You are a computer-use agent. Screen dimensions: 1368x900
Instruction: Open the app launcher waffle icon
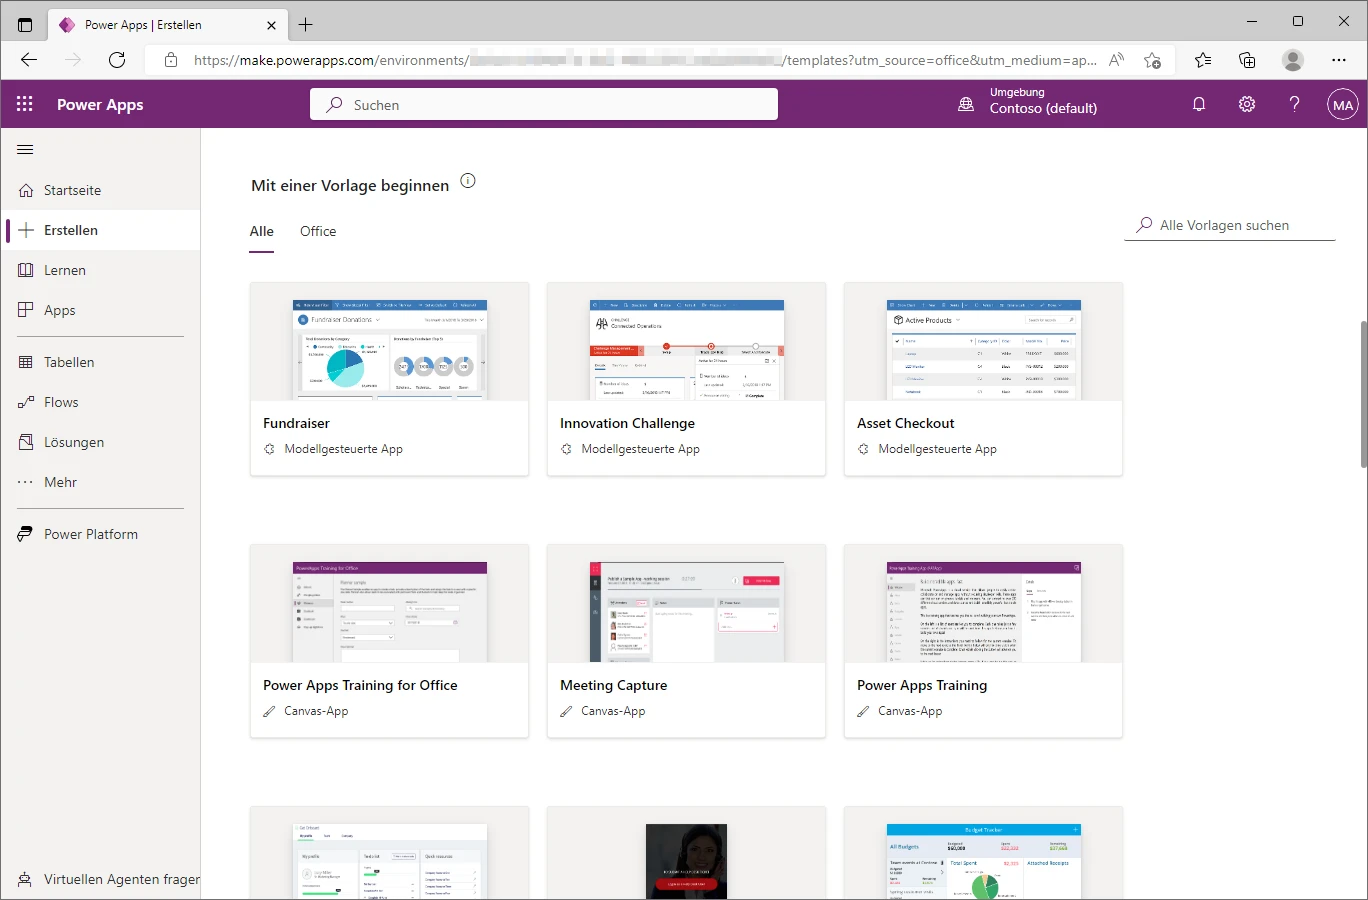25,104
